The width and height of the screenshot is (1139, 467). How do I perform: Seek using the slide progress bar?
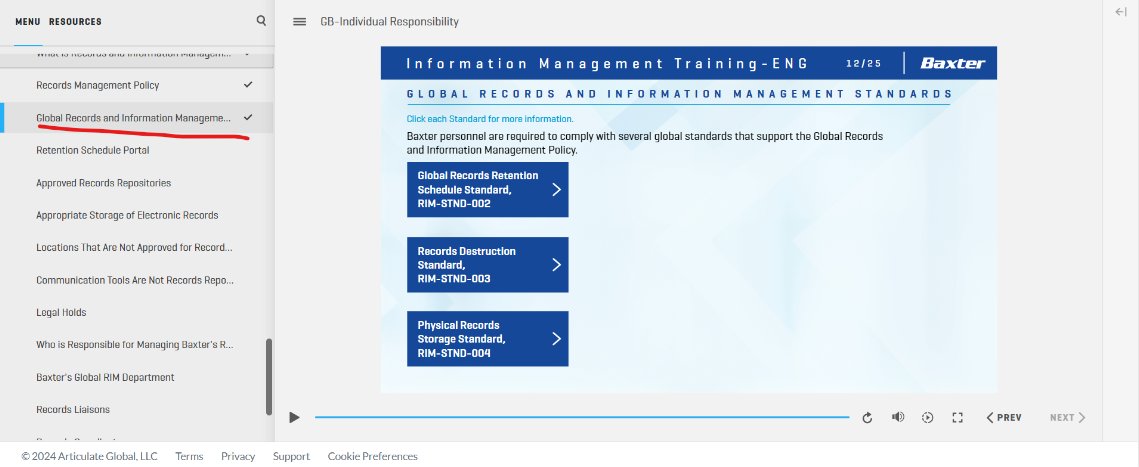[x=582, y=418]
